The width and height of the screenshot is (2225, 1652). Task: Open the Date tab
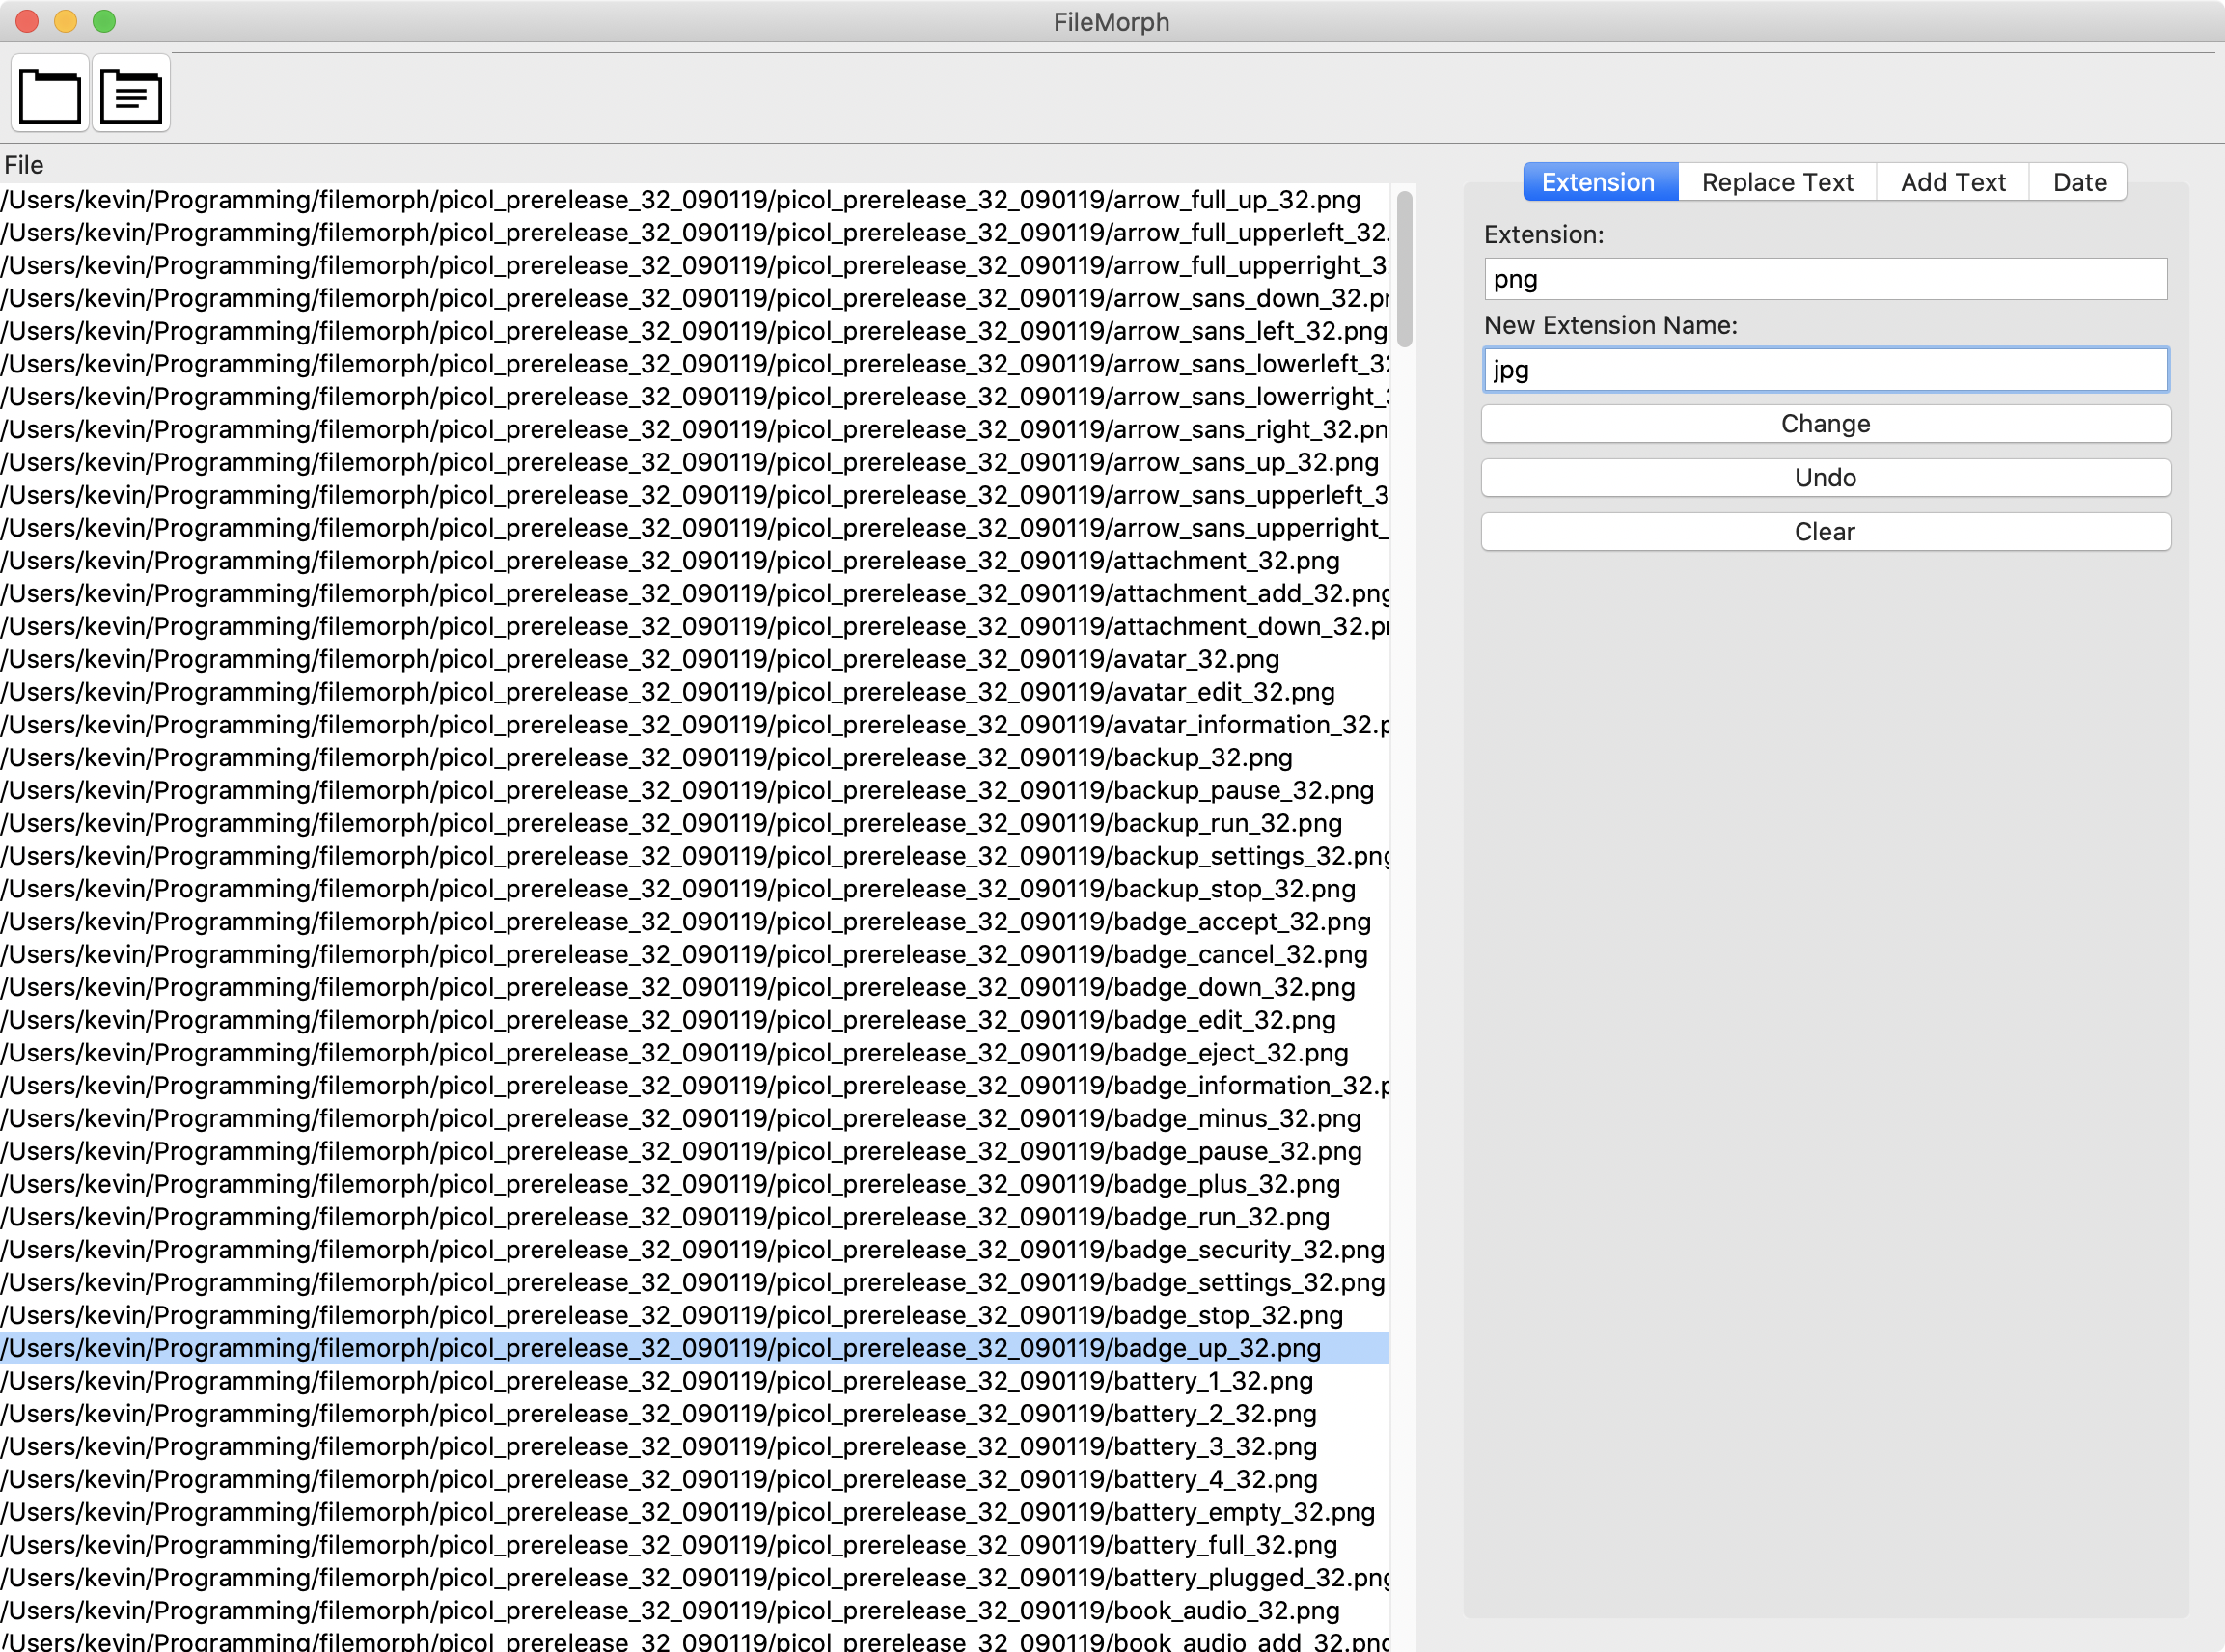point(2079,182)
